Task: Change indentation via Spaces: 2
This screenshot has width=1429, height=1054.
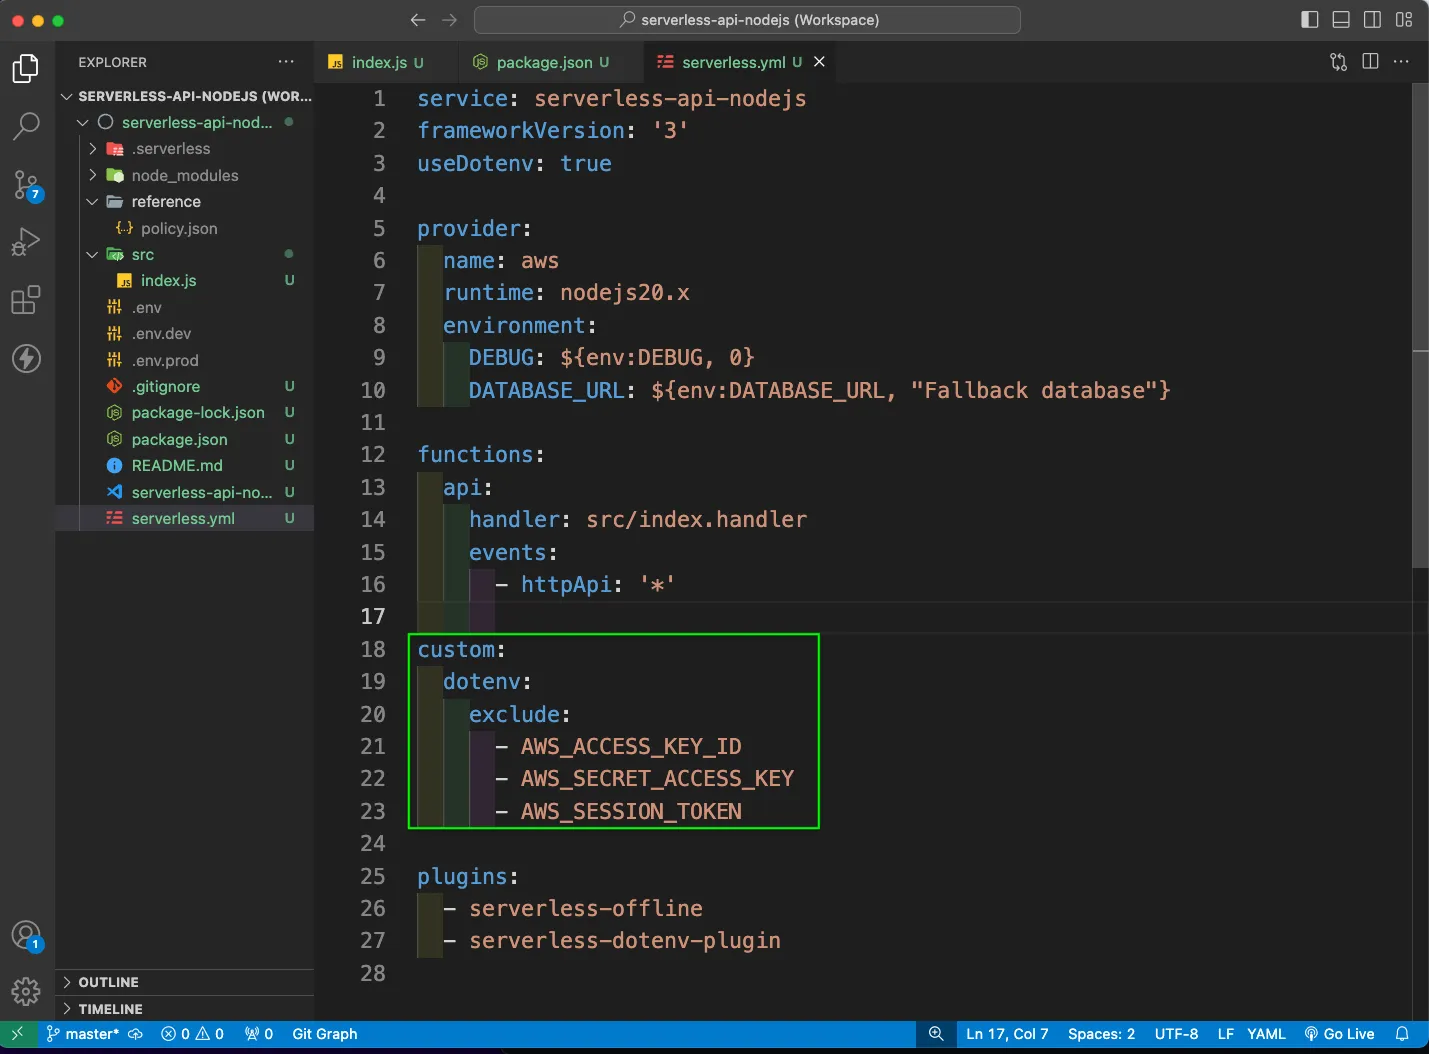Action: [x=1101, y=1034]
